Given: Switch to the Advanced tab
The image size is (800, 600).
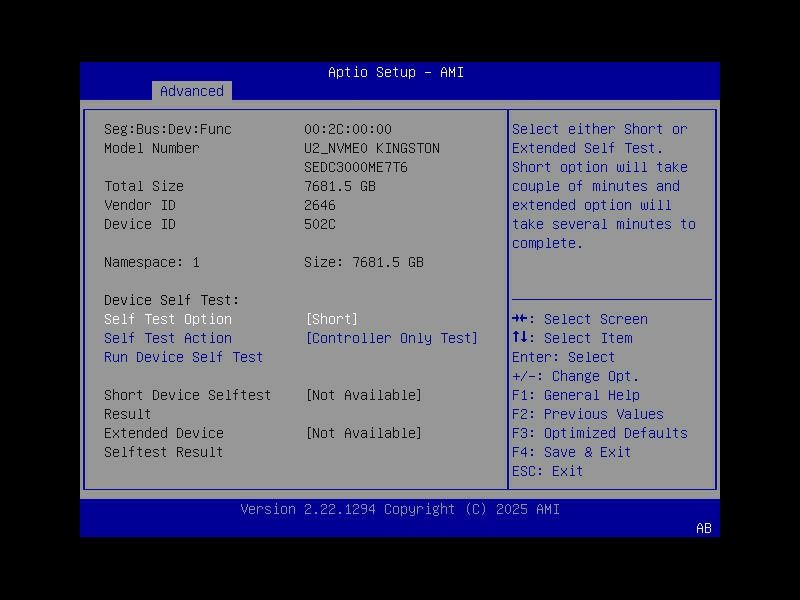Looking at the screenshot, I should pos(191,91).
